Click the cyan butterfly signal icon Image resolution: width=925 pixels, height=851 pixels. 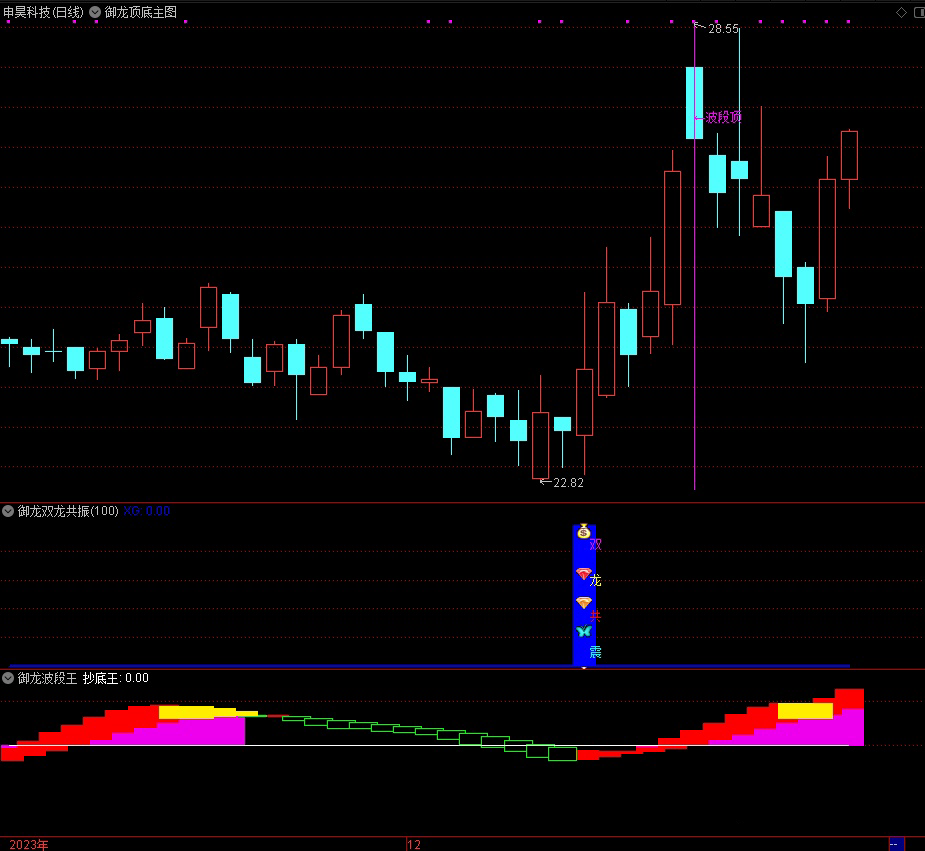584,631
